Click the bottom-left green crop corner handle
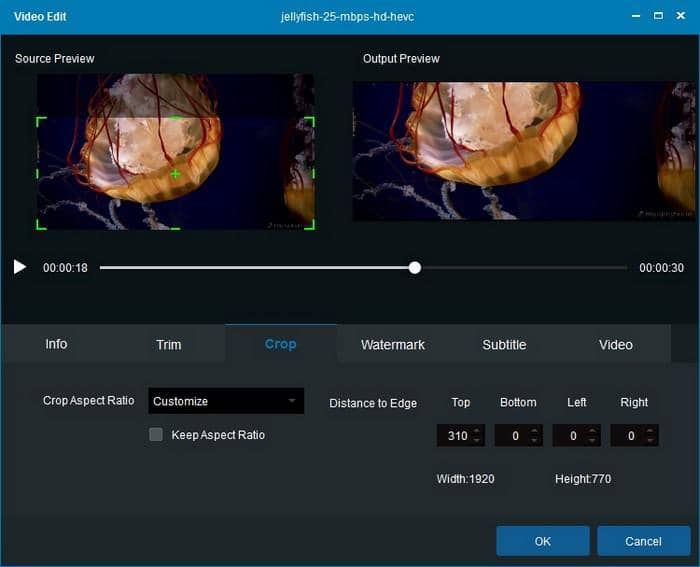This screenshot has width=700, height=567. (x=41, y=225)
